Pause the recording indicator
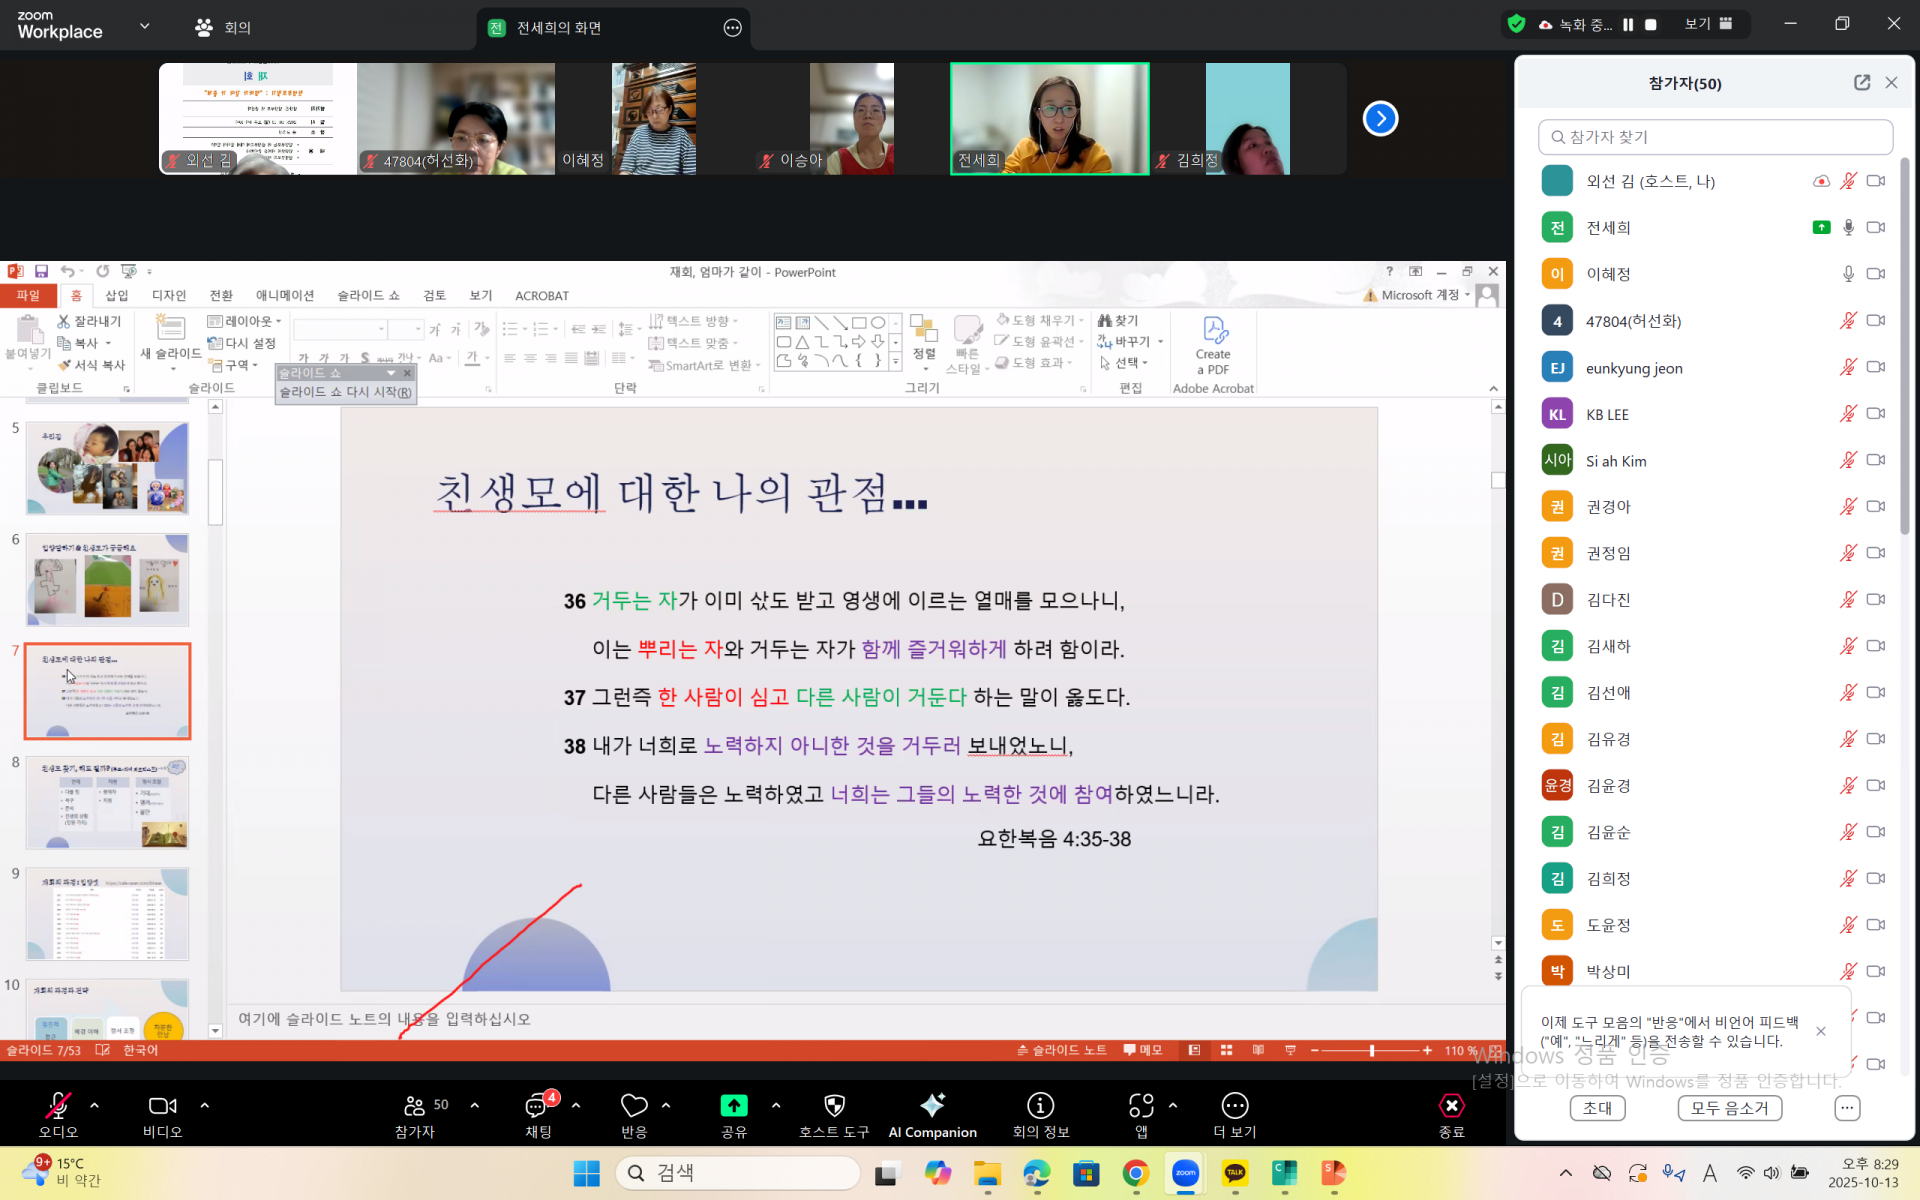The width and height of the screenshot is (1920, 1200). (1628, 25)
